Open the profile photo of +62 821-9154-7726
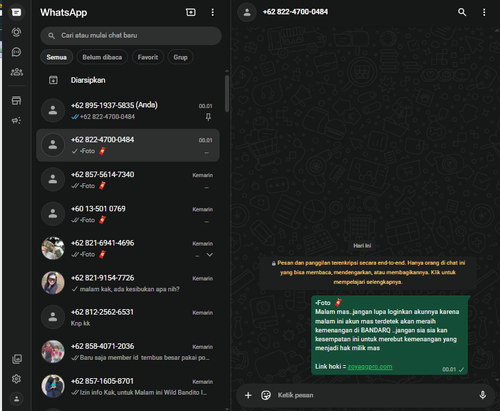The width and height of the screenshot is (500, 411). pyautogui.click(x=53, y=283)
